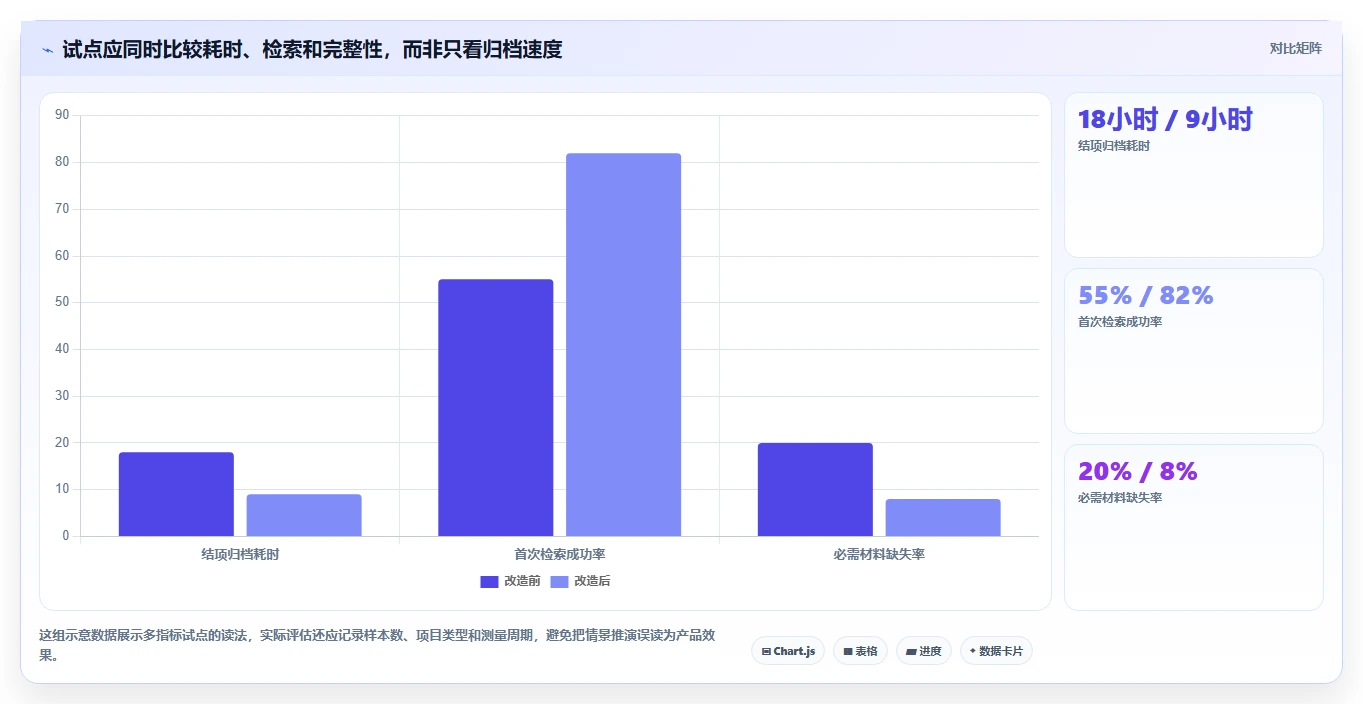This screenshot has width=1363, height=704.
Task: Select the 数据卡片 chip
Action: tap(996, 651)
